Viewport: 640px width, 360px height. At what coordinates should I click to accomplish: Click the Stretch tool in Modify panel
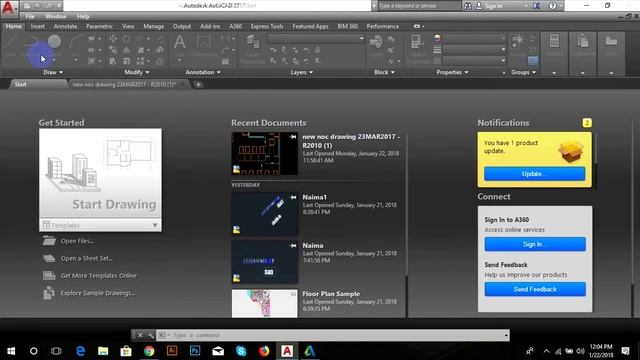pos(113,61)
